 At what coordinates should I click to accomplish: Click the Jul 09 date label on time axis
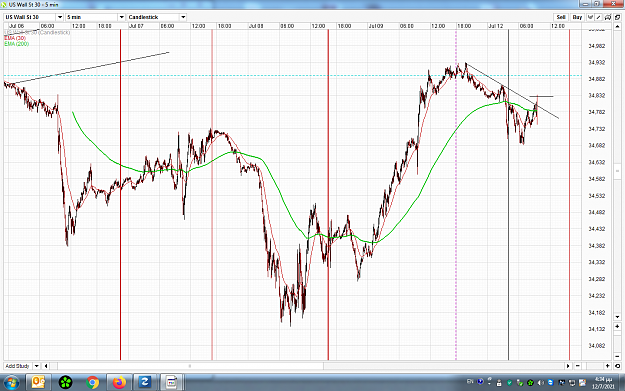click(x=376, y=26)
